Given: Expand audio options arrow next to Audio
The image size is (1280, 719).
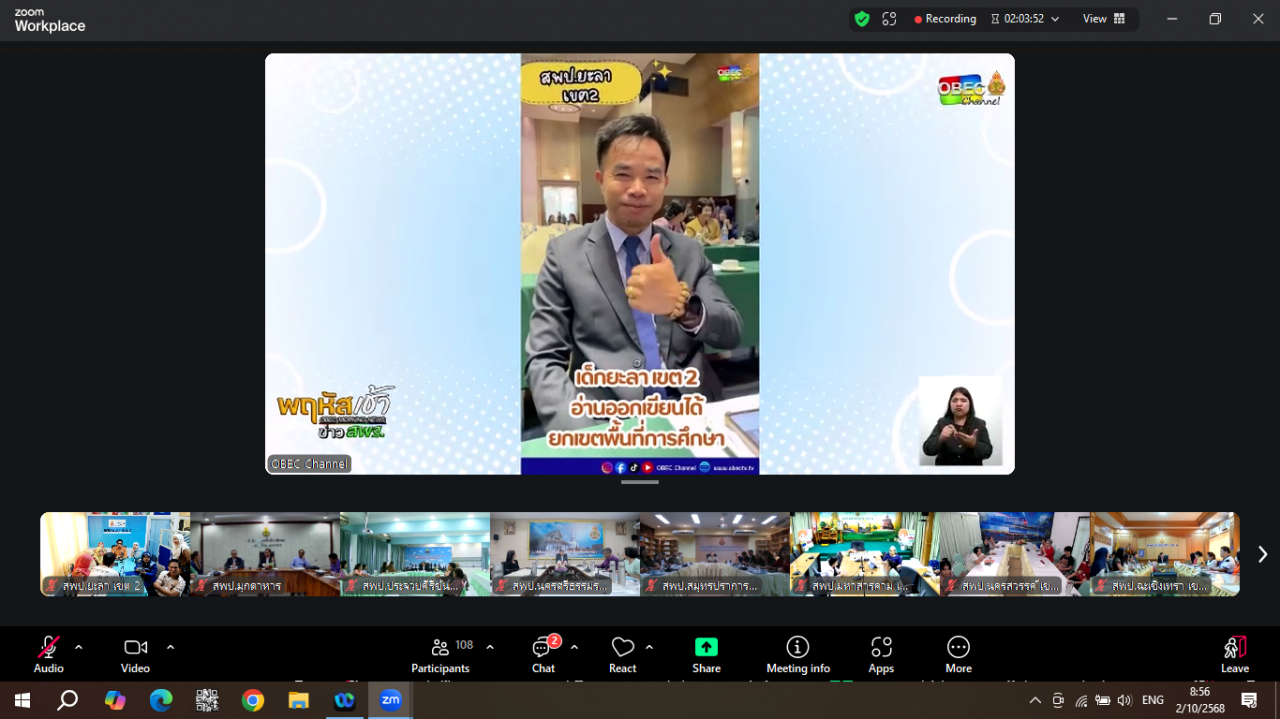Looking at the screenshot, I should 79,647.
